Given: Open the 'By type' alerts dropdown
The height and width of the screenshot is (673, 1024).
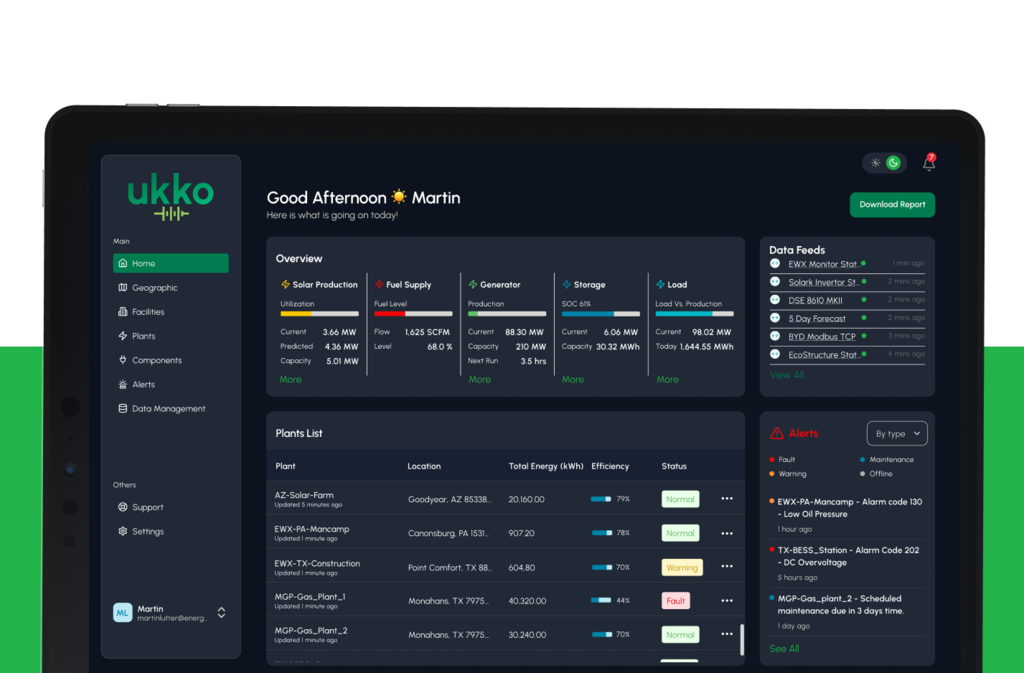Looking at the screenshot, I should pos(896,434).
